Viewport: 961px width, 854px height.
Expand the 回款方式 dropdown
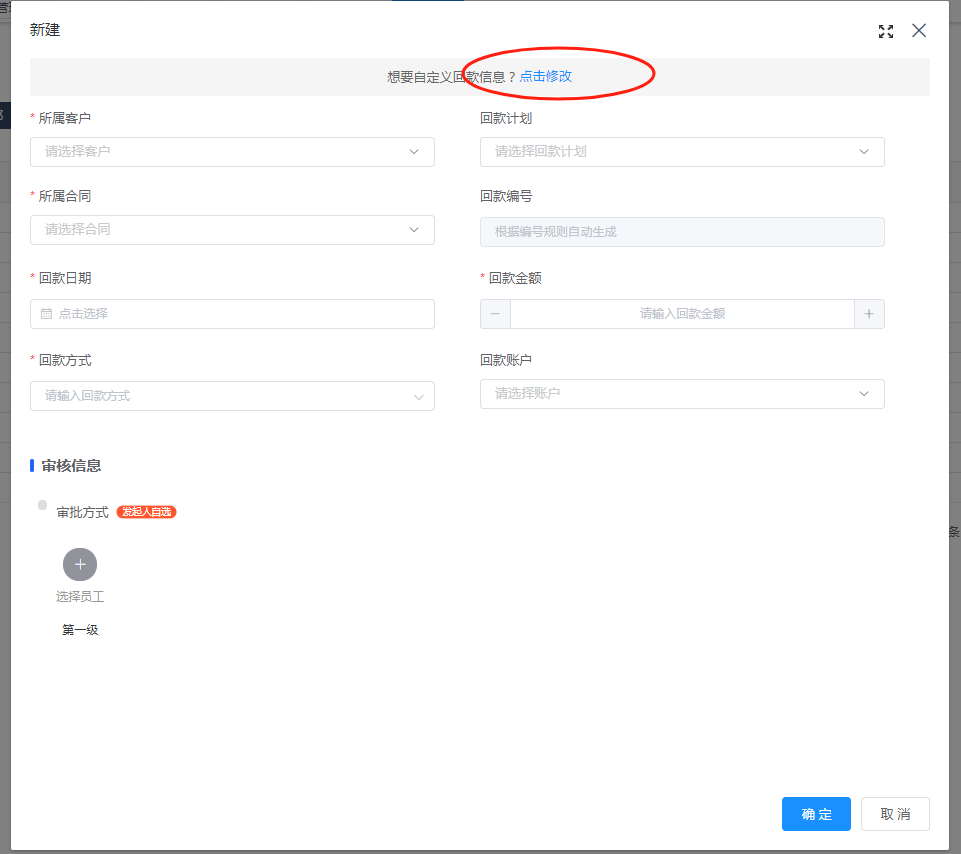232,396
